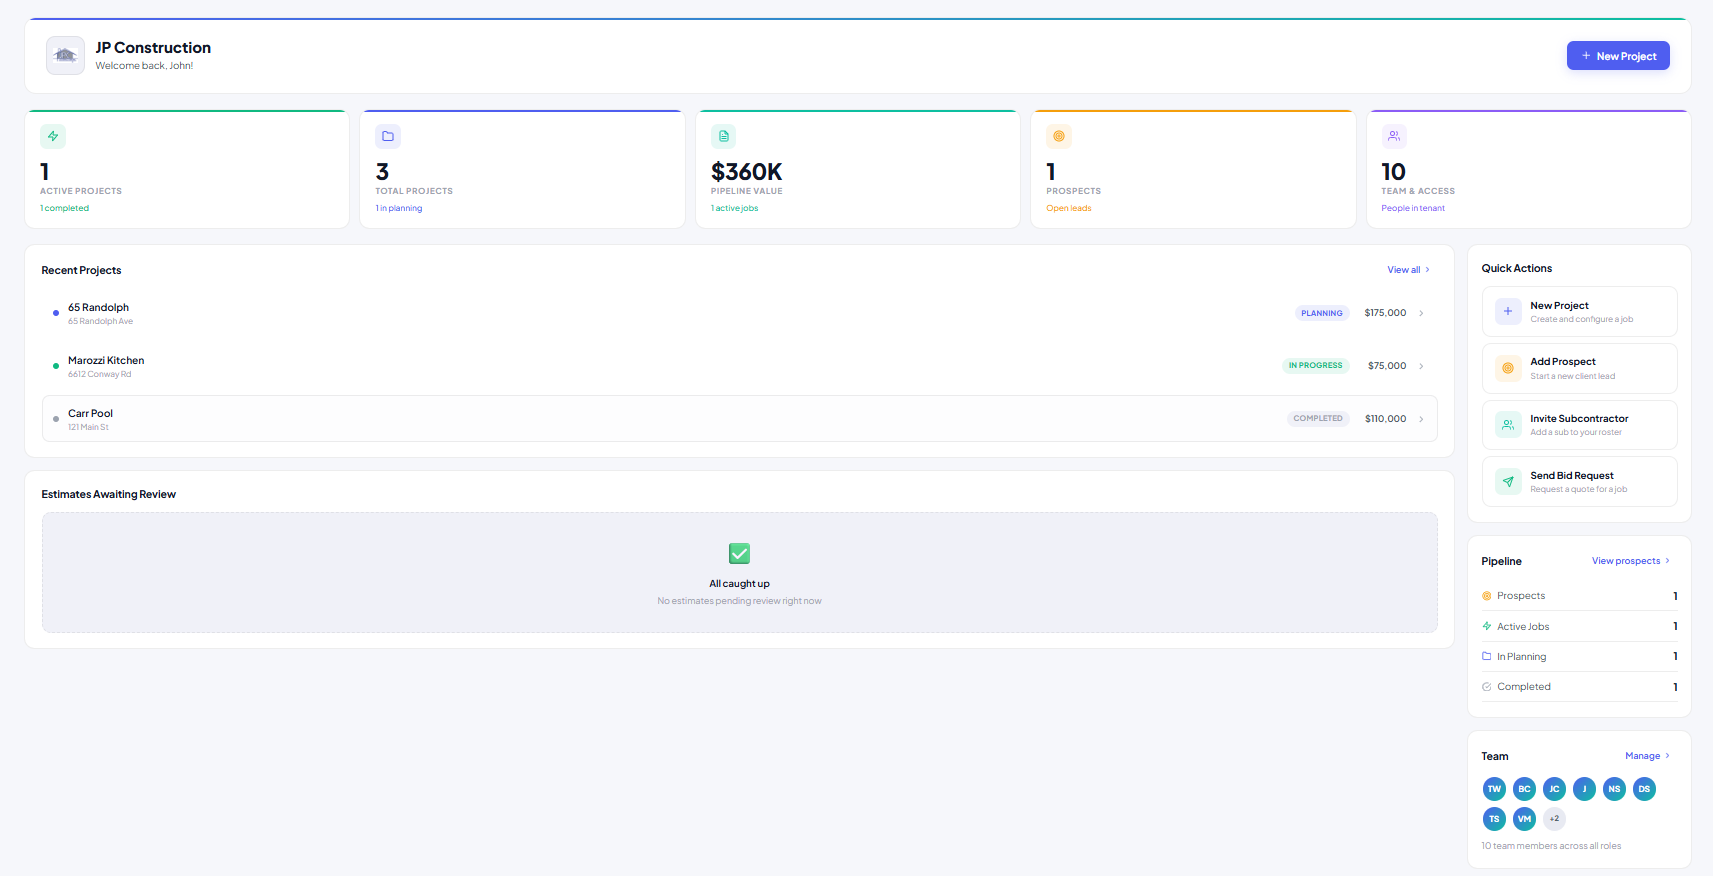Click the $110,000 value
Image resolution: width=1713 pixels, height=876 pixels.
pos(1385,419)
